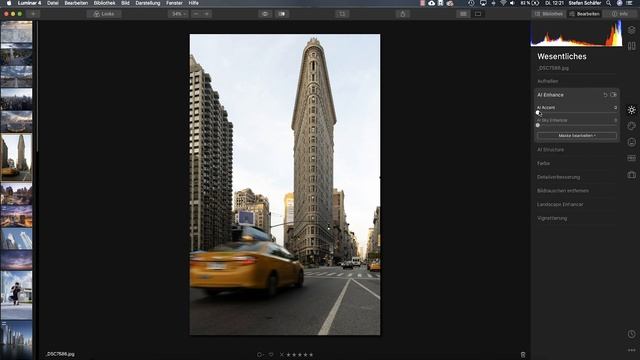This screenshot has width=640, height=360.
Task: Switch to gallery grid view icon
Action: pyautogui.click(x=463, y=14)
